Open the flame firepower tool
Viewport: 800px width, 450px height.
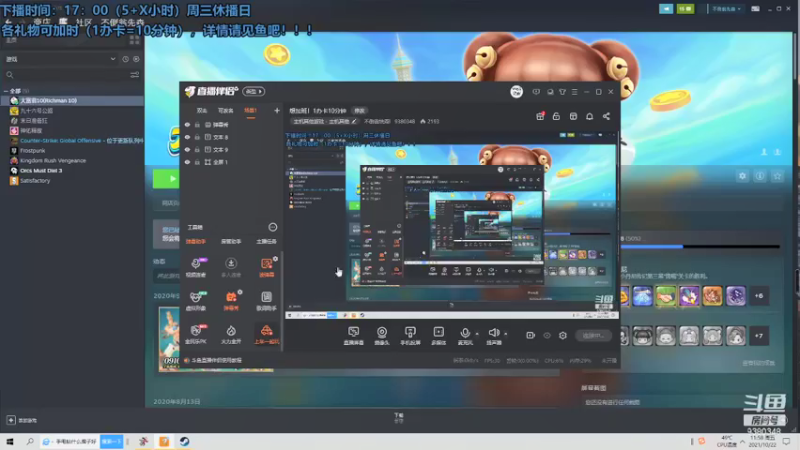point(231,334)
